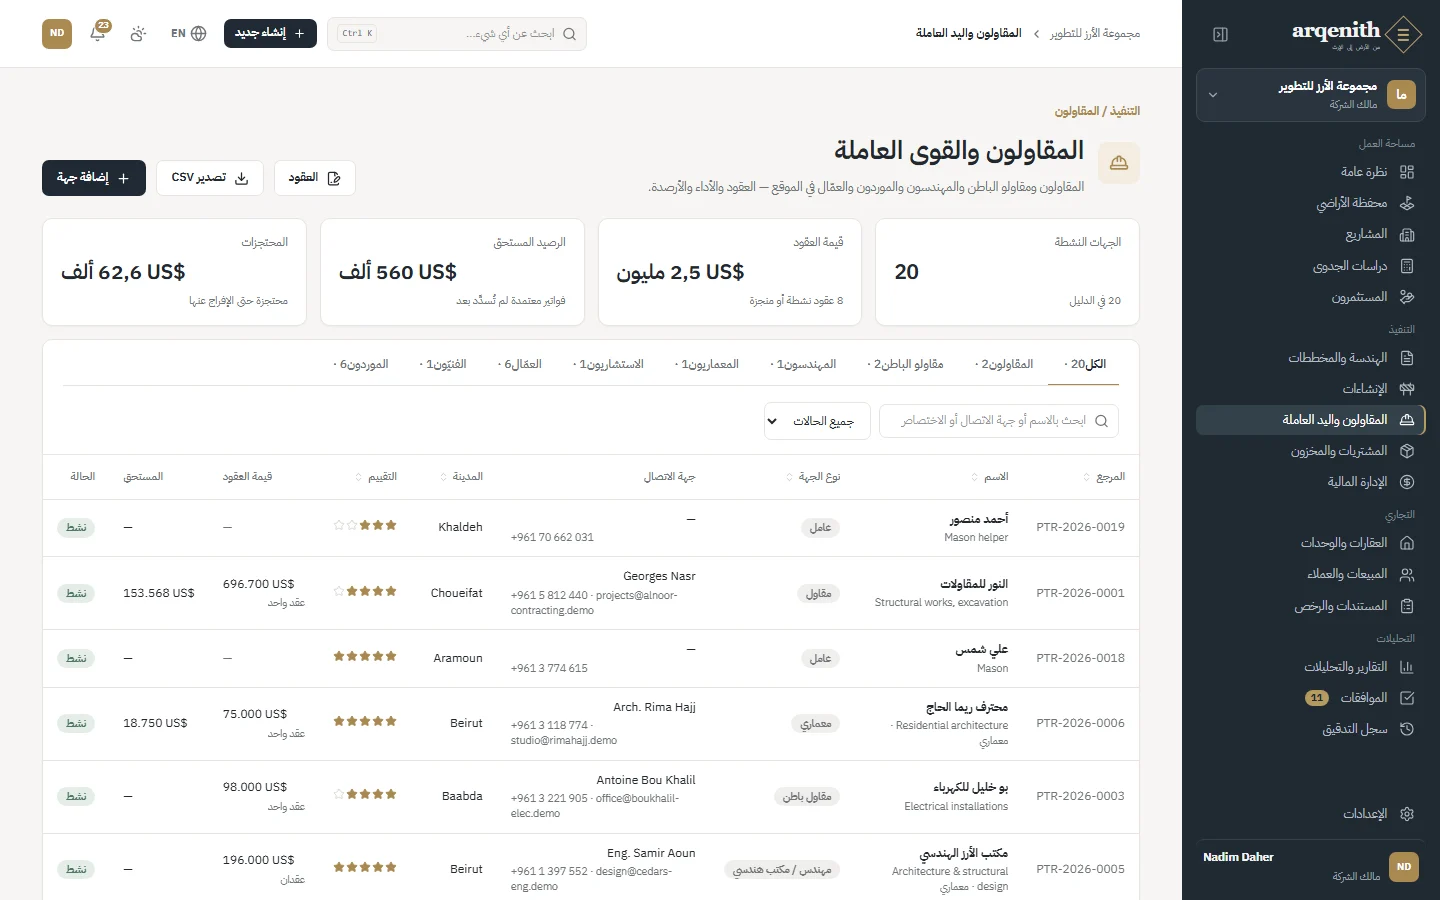Click the search magnifier icon in top bar
The width and height of the screenshot is (1440, 900).
(x=569, y=34)
